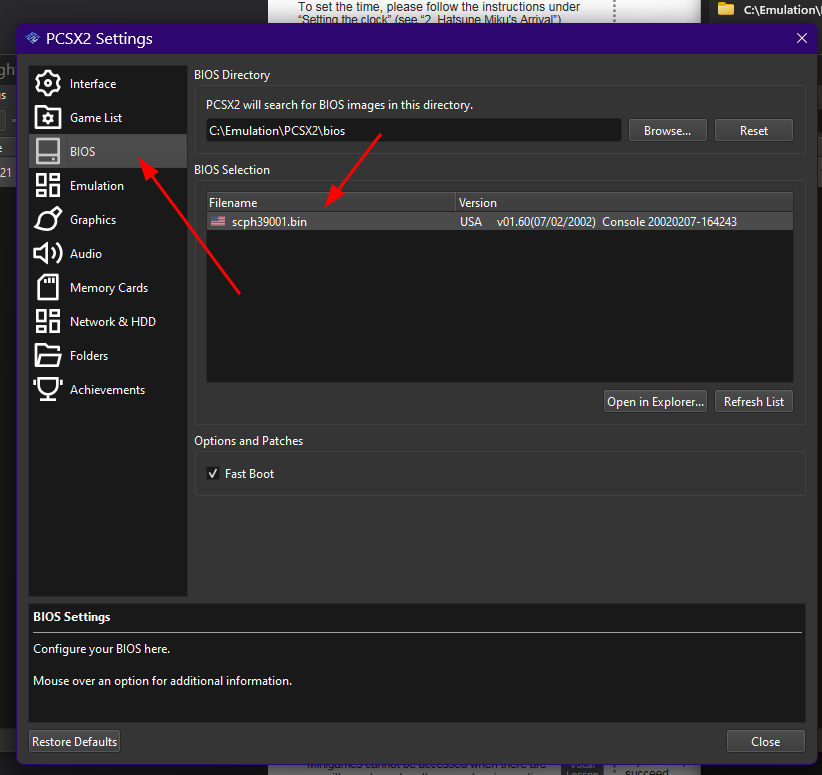This screenshot has height=775, width=822.
Task: Open Memory Cards settings
Action: 109,288
